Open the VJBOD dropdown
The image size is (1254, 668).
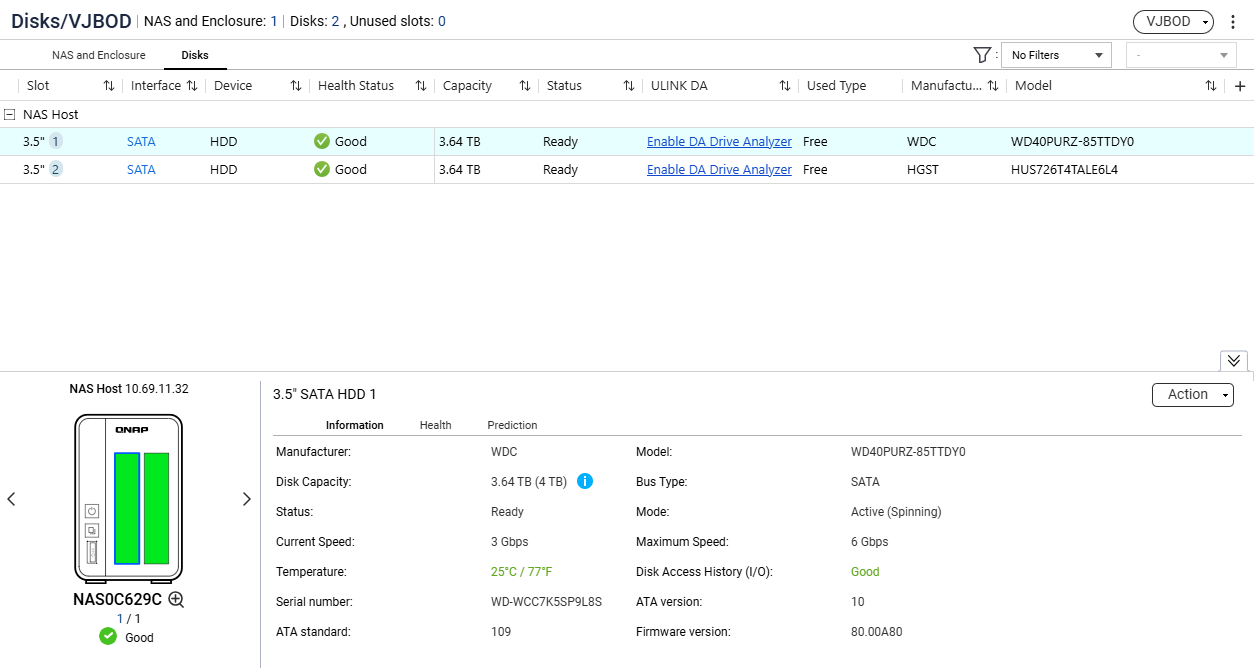tap(1173, 21)
